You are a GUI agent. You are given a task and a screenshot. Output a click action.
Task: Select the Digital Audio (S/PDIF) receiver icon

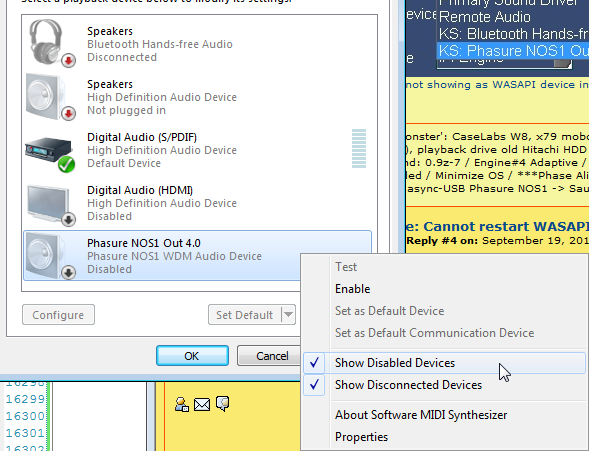50,154
